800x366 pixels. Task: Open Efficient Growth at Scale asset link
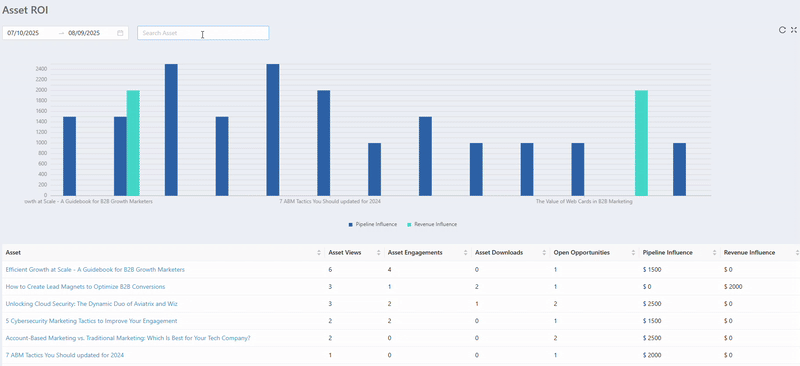95,270
